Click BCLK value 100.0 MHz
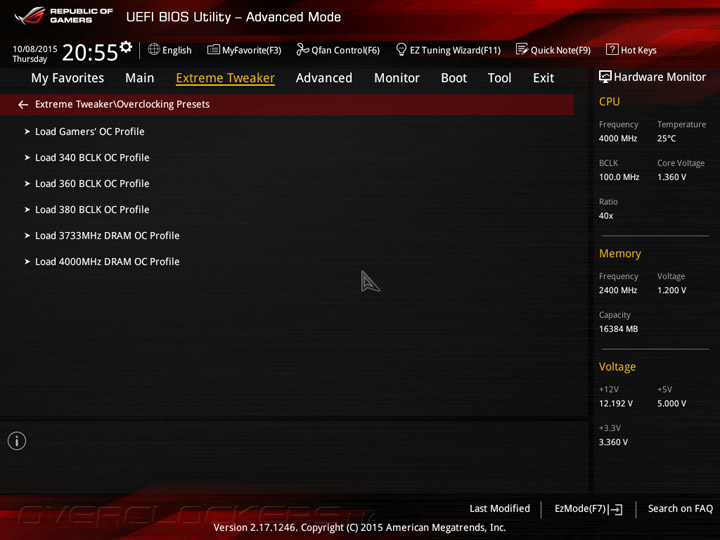 (x=619, y=177)
